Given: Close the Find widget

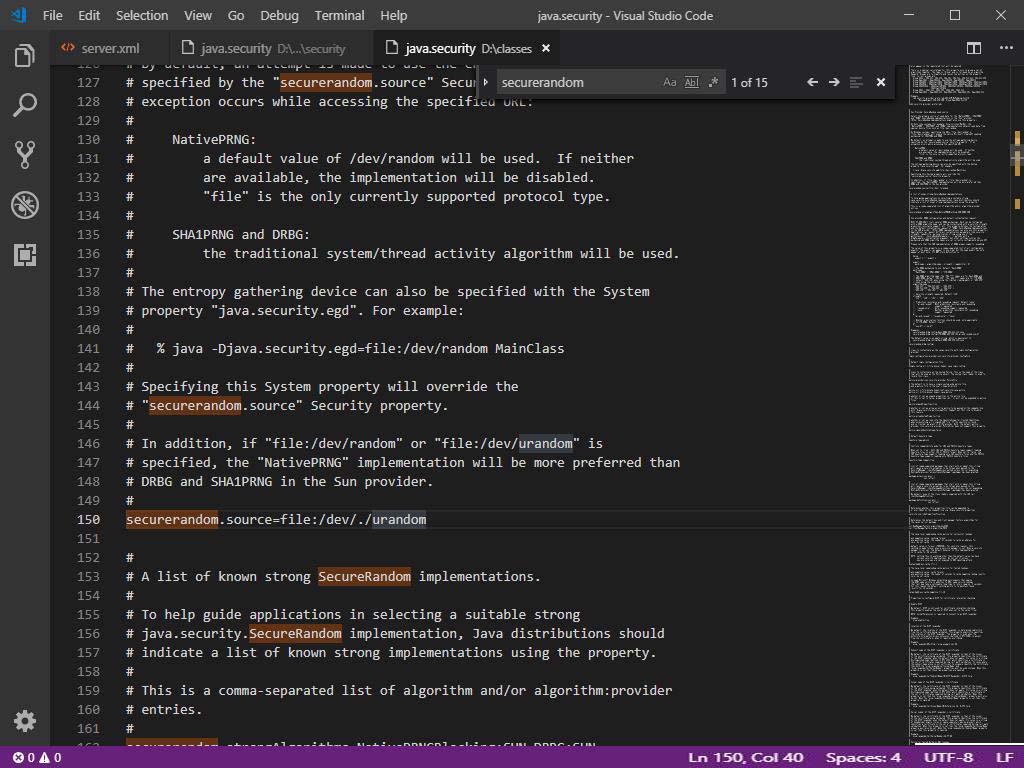Looking at the screenshot, I should point(879,83).
